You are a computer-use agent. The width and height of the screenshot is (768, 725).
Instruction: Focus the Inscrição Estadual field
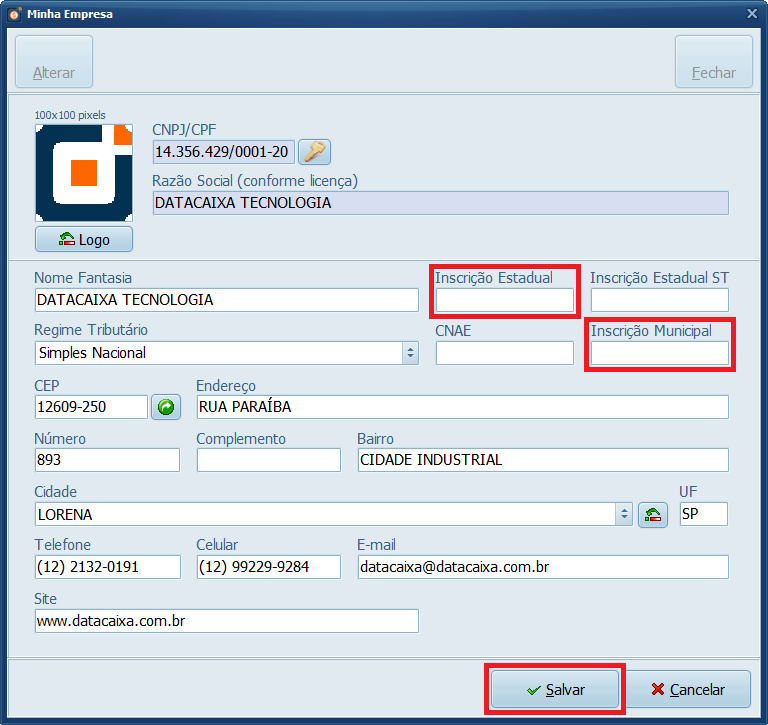[505, 300]
